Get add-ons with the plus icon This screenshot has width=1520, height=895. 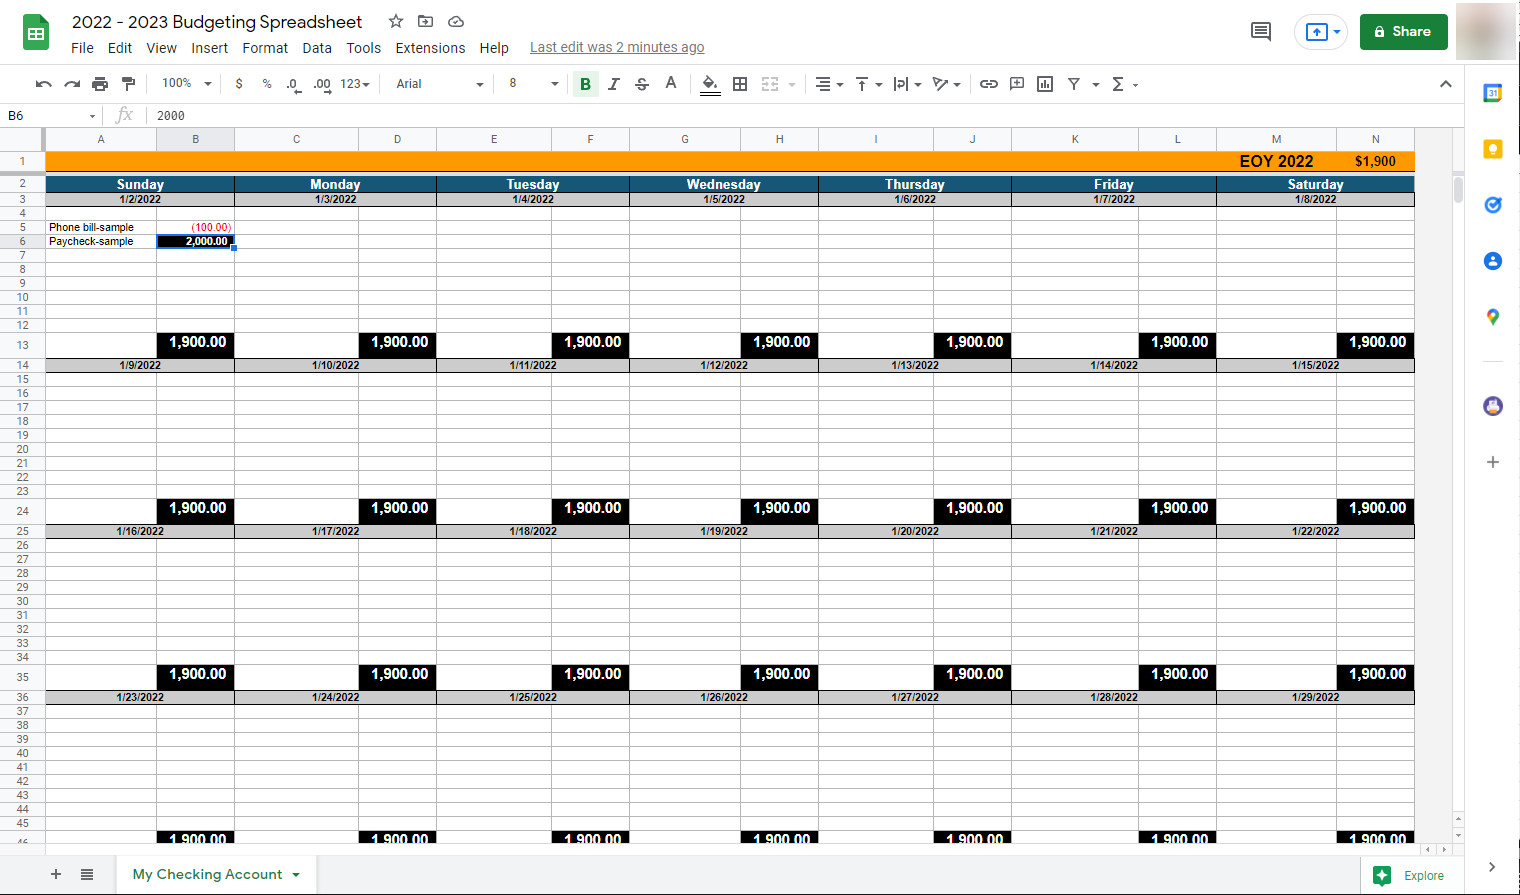[1493, 462]
